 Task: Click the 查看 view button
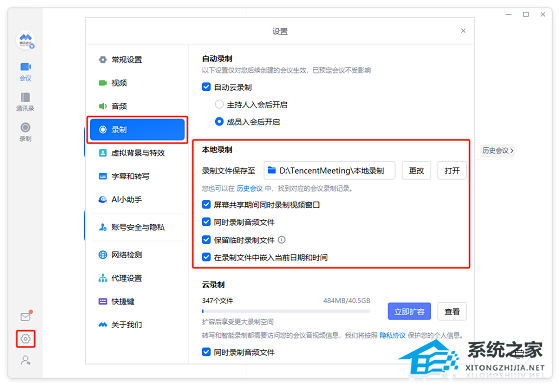point(452,311)
